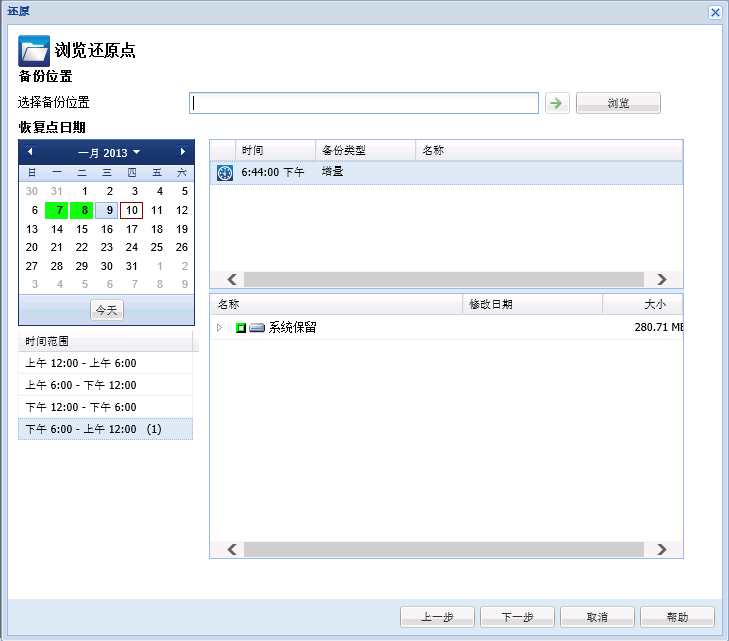Viewport: 729px width, 641px height.
Task: Focus the 选择备份位置 input field
Action: 364,103
